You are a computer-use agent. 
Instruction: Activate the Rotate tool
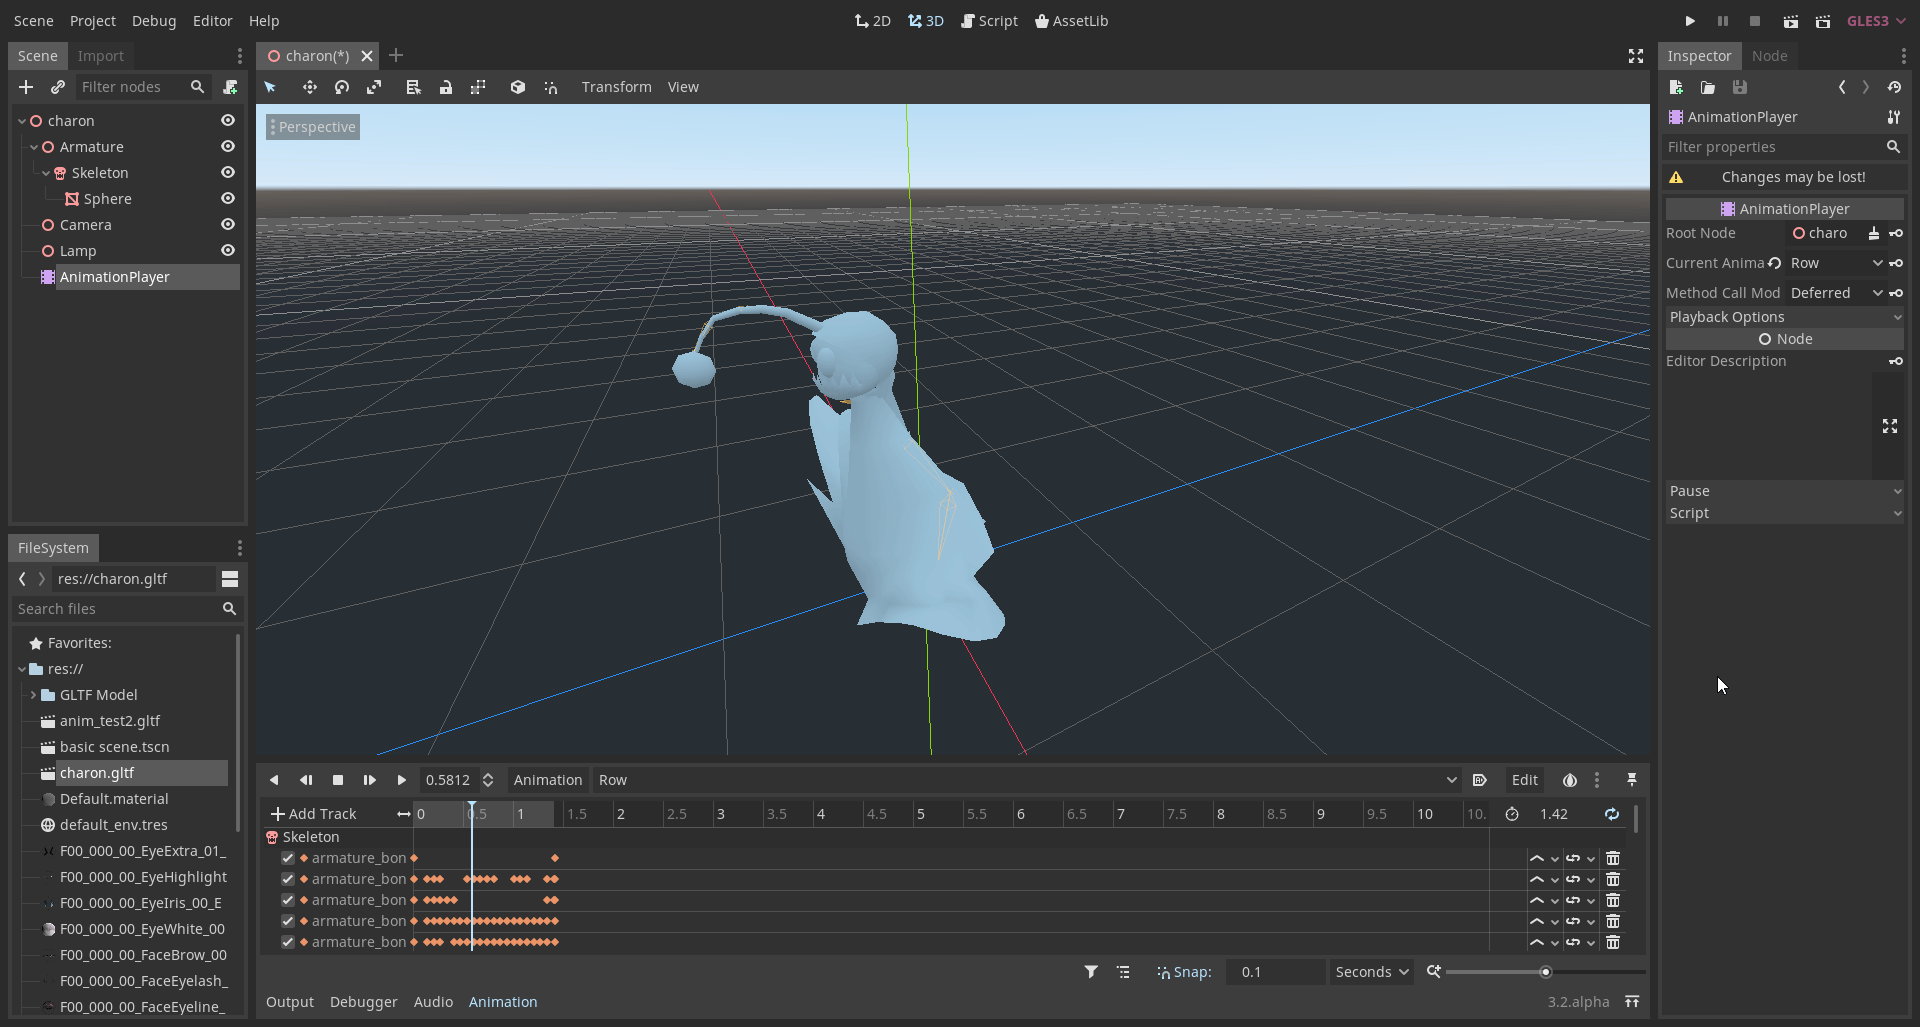coord(341,87)
